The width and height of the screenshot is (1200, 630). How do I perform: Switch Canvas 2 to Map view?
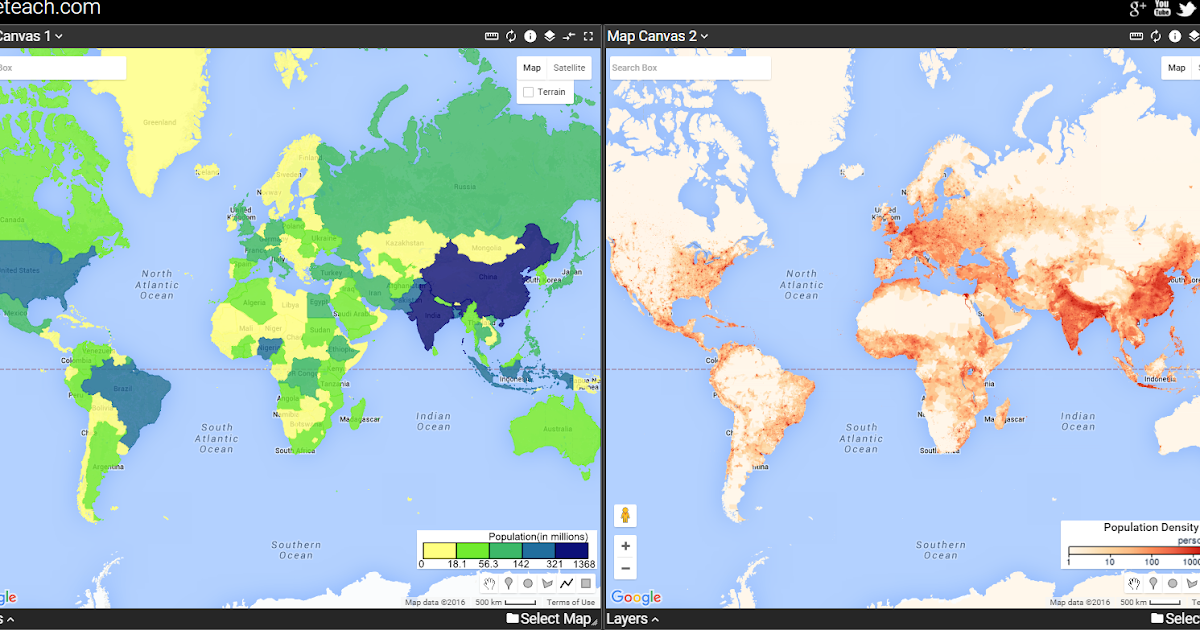pyautogui.click(x=1178, y=67)
